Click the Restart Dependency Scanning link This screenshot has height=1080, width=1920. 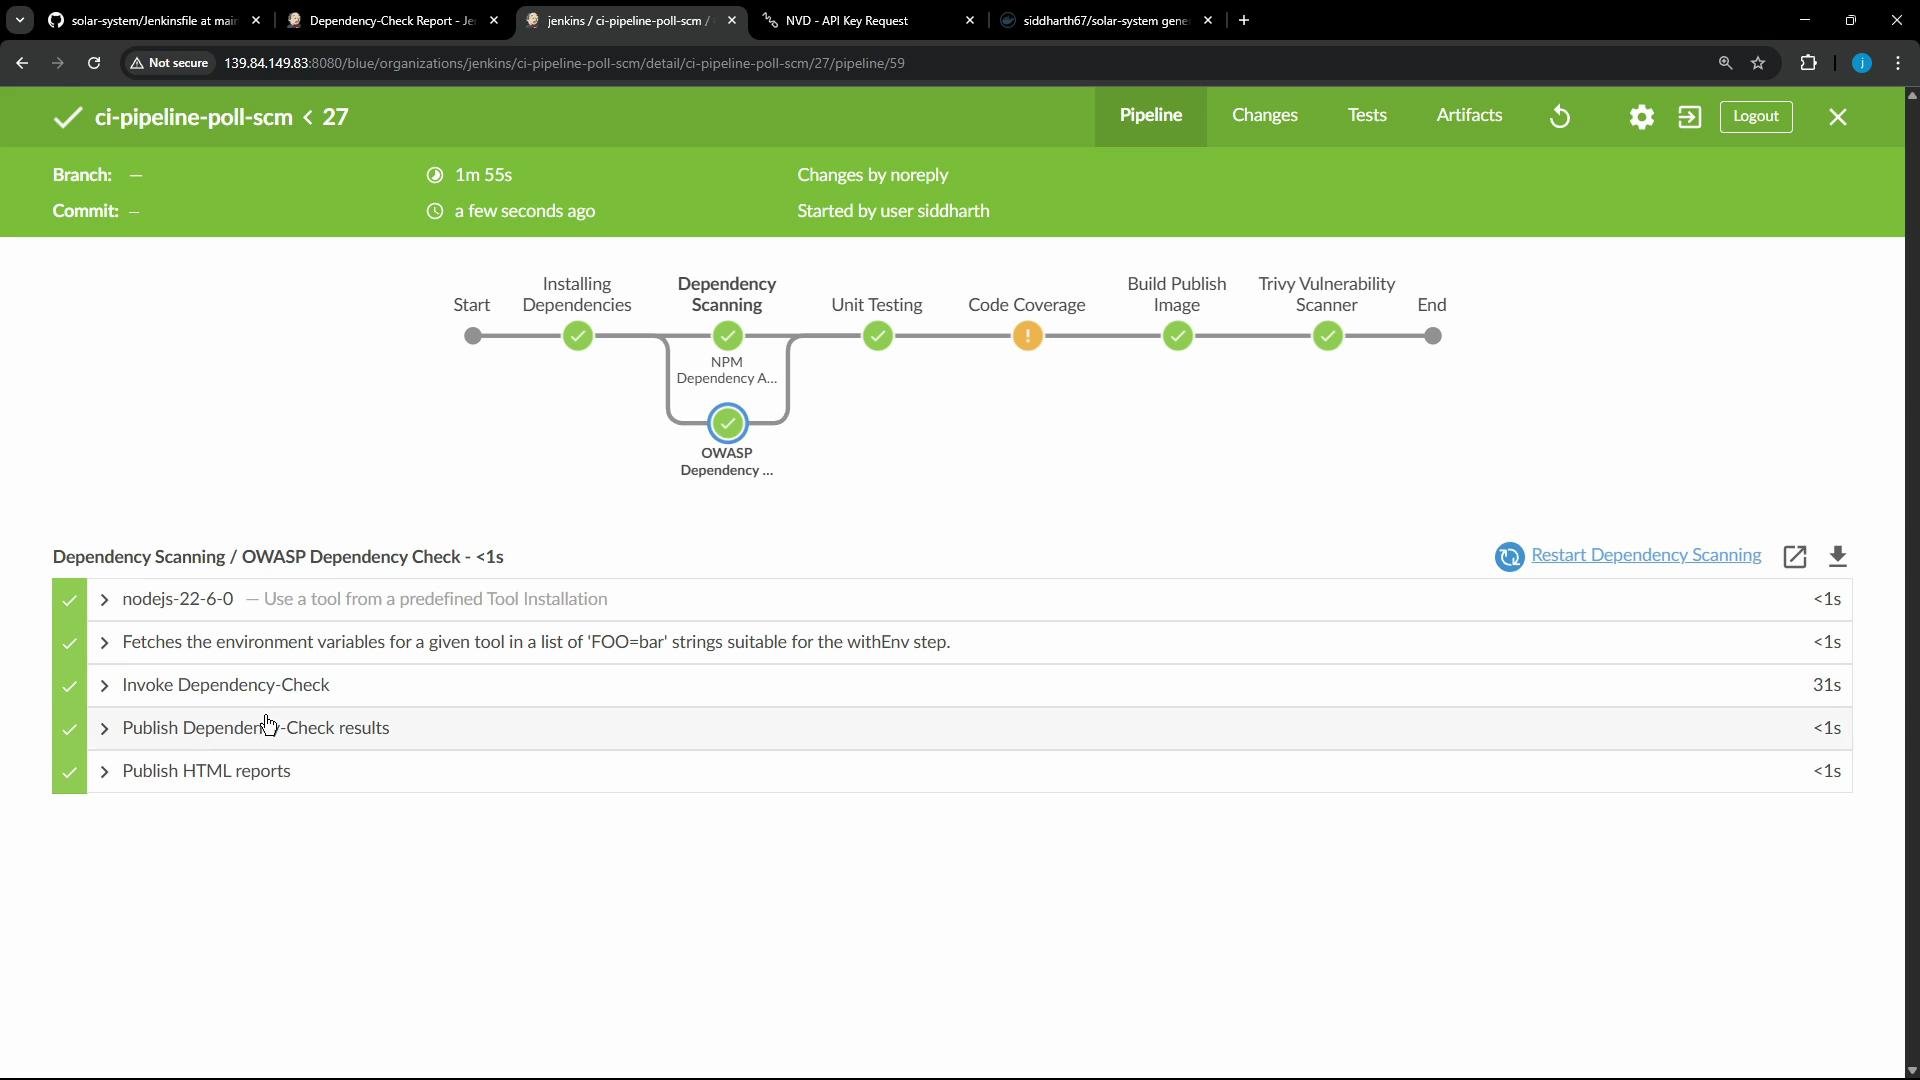click(x=1646, y=555)
